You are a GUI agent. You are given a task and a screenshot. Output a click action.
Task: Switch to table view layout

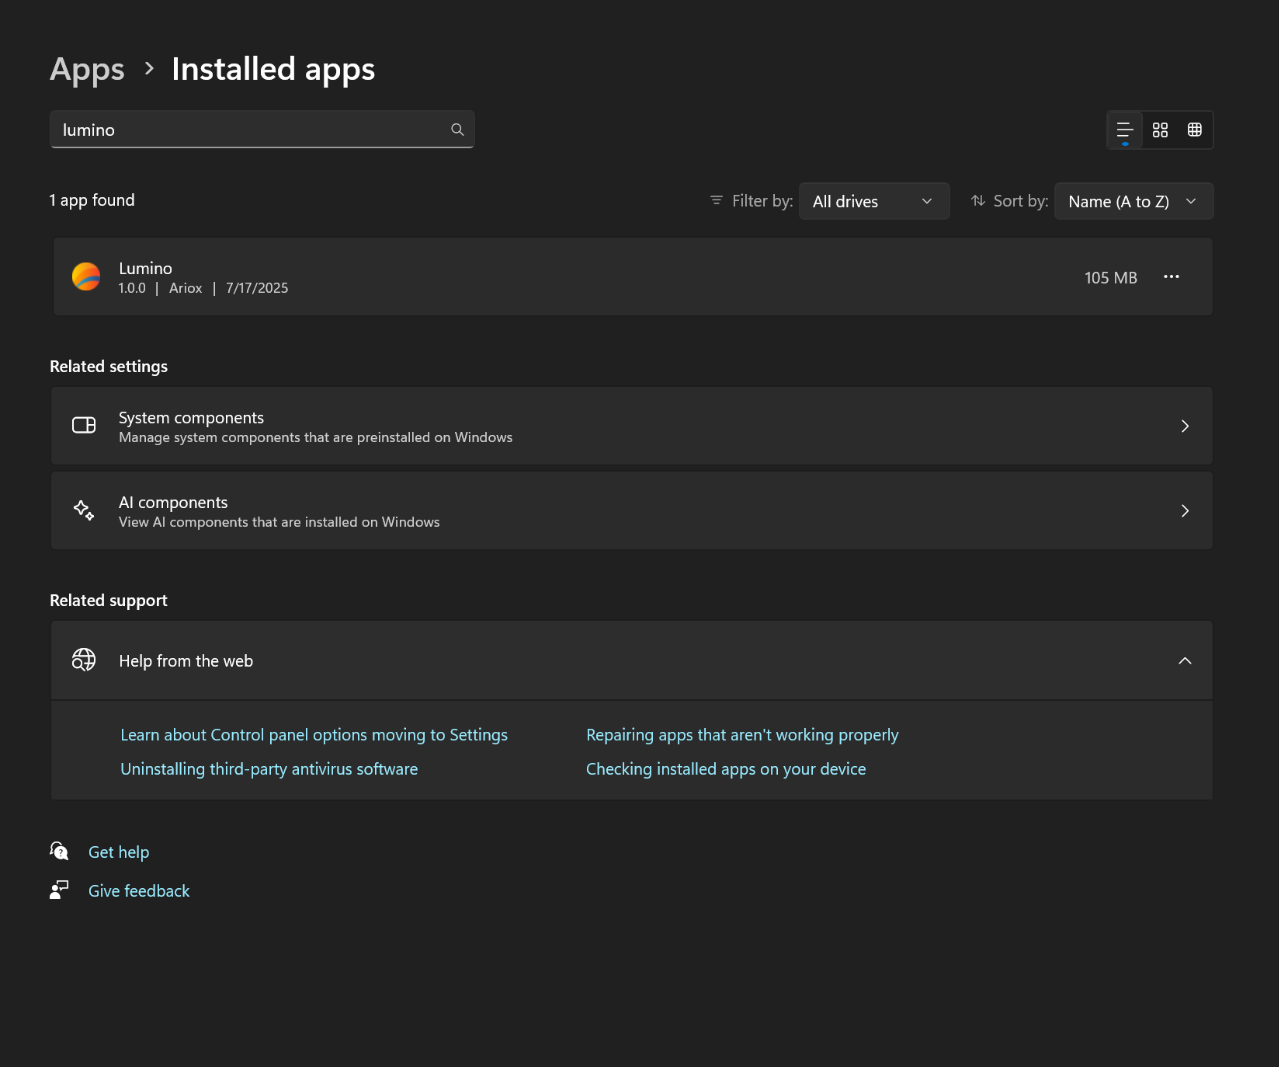[1194, 130]
